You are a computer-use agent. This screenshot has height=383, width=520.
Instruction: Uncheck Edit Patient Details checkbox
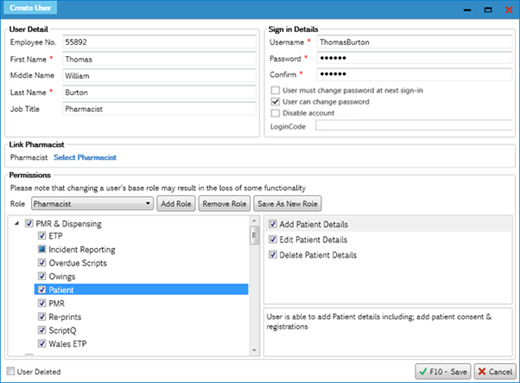pyautogui.click(x=273, y=239)
